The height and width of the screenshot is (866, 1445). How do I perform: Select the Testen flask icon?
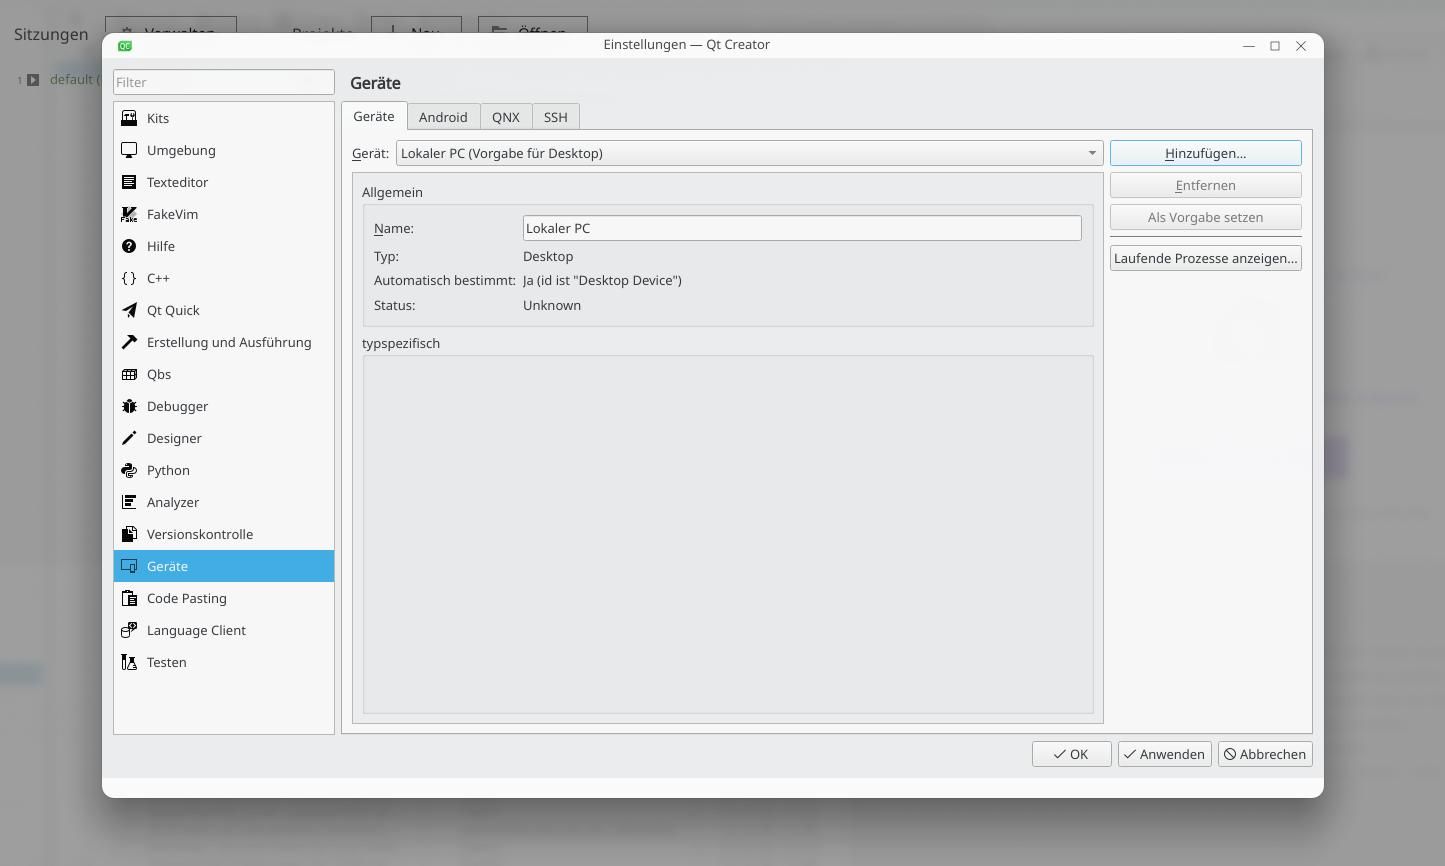click(129, 662)
